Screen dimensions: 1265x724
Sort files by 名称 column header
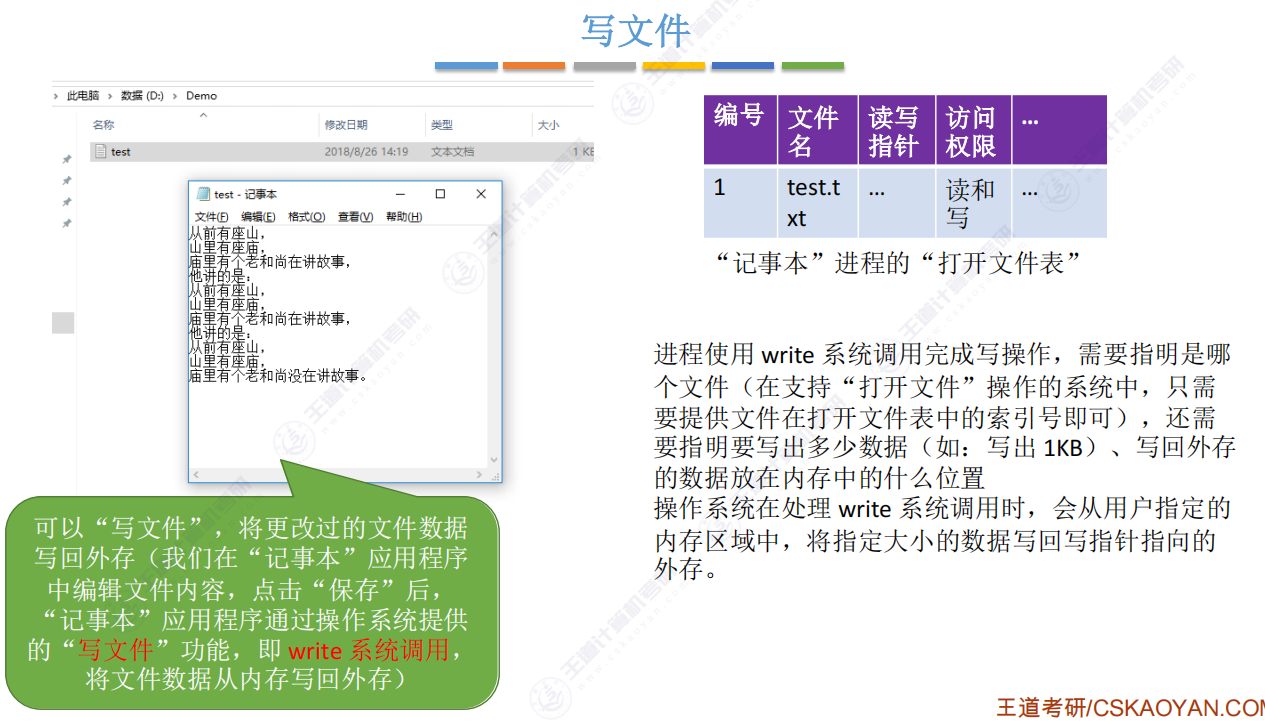click(x=103, y=125)
